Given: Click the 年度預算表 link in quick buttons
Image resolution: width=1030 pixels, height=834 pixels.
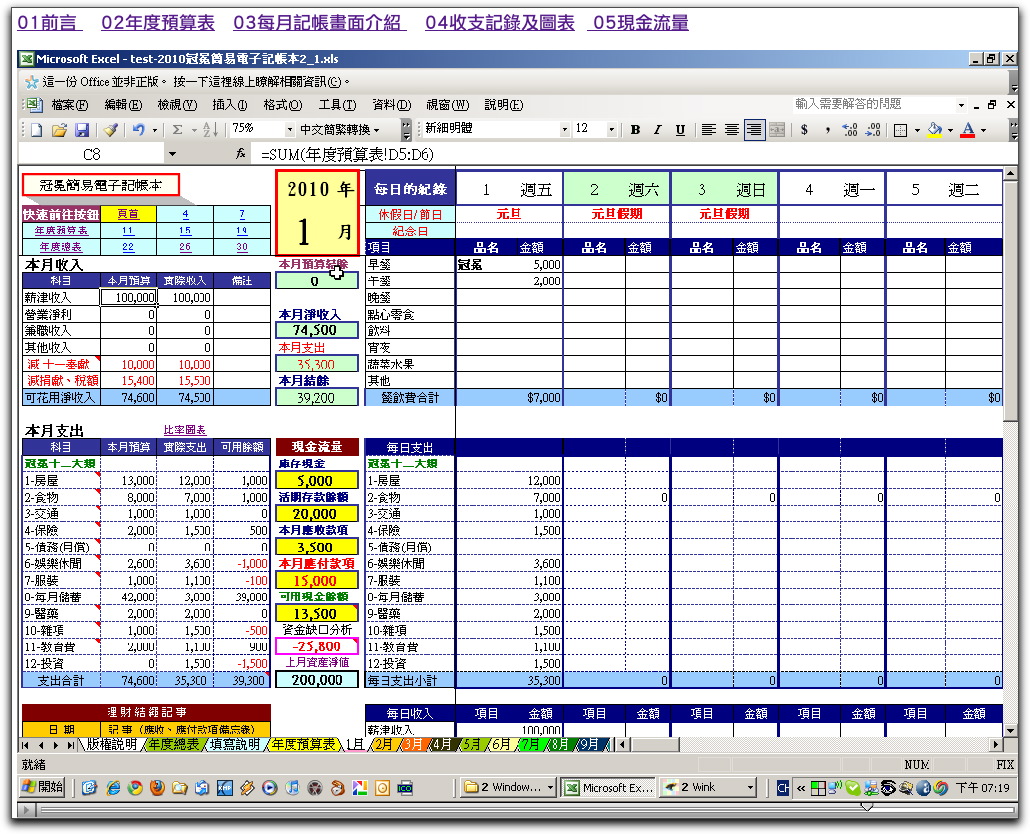Looking at the screenshot, I should click(x=61, y=230).
